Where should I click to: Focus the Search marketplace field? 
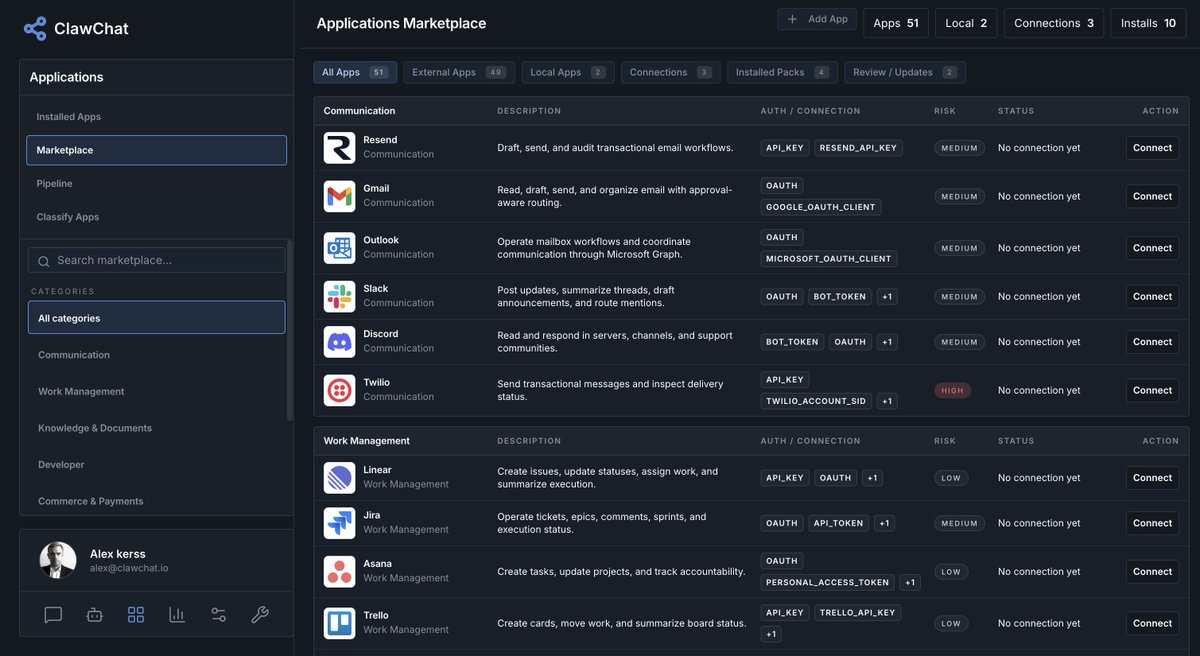pyautogui.click(x=156, y=260)
